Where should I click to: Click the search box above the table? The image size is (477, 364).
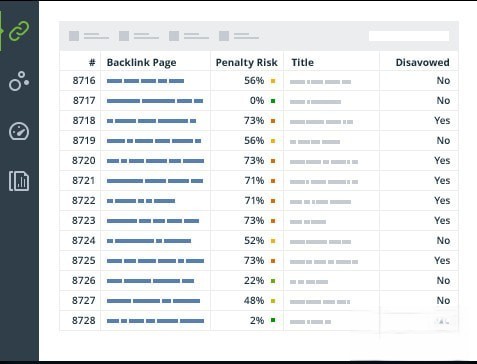pos(409,36)
